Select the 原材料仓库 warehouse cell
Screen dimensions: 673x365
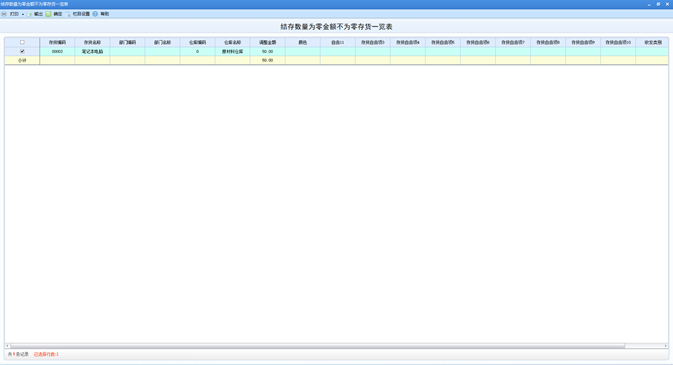point(233,51)
